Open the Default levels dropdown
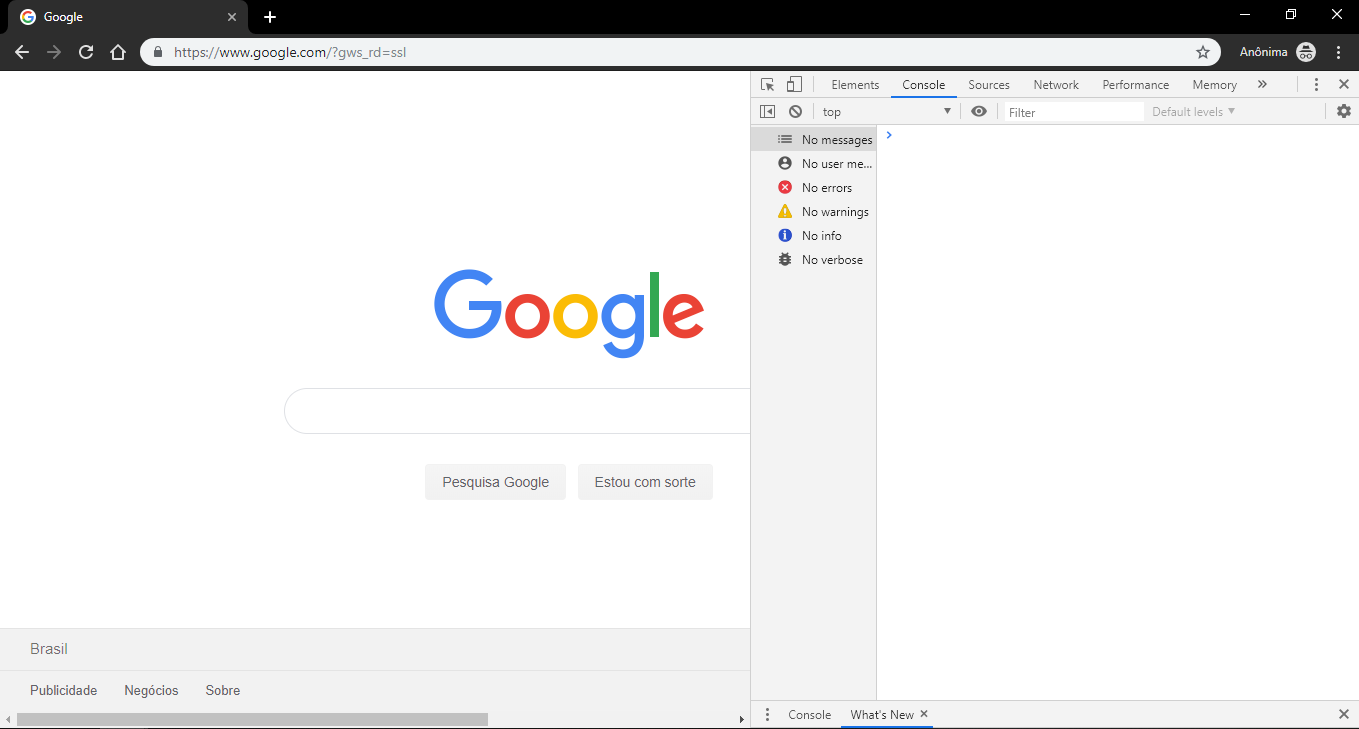Image resolution: width=1359 pixels, height=729 pixels. [1194, 112]
